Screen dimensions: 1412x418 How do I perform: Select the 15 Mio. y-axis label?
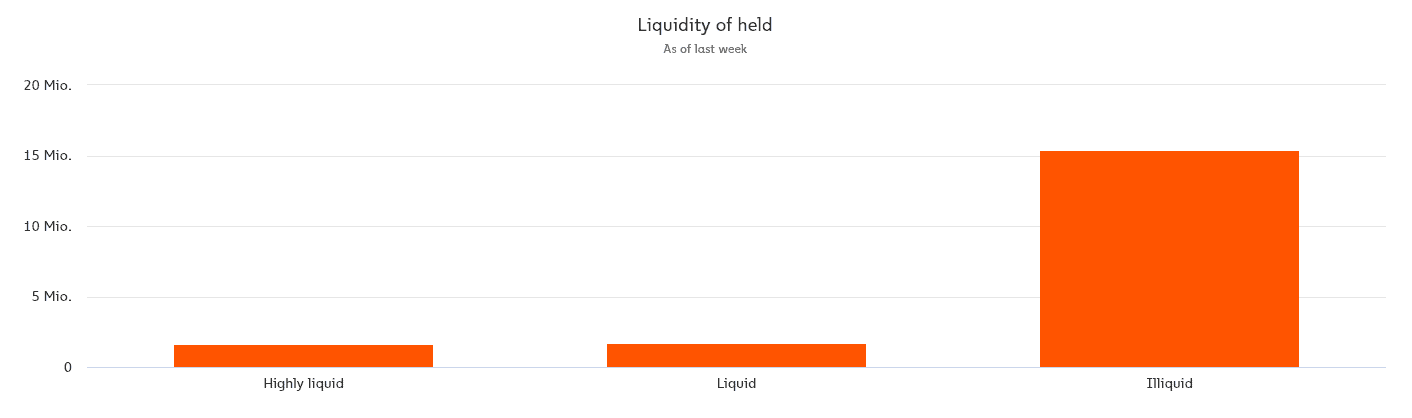47,156
